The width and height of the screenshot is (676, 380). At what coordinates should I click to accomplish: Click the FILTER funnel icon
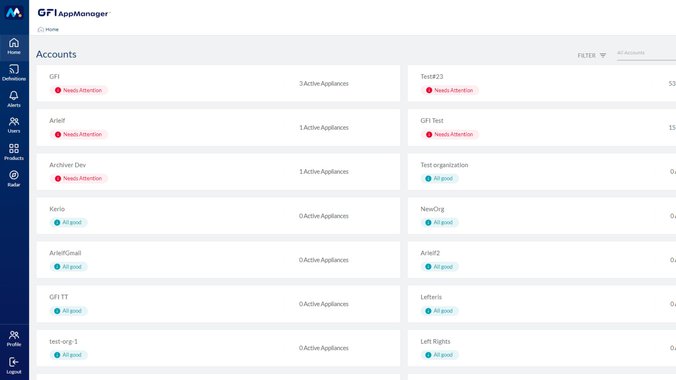click(x=603, y=55)
